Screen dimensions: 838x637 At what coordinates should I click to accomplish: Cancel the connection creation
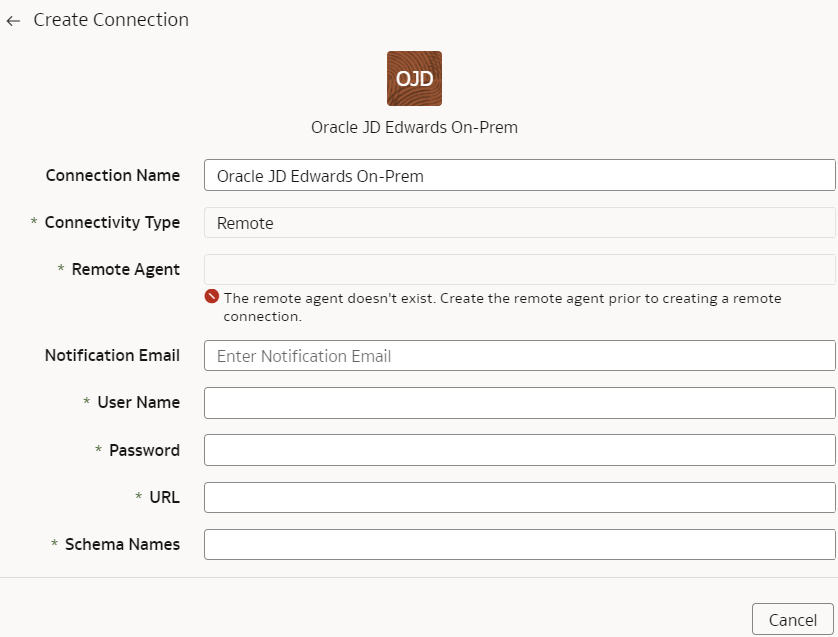click(x=793, y=619)
